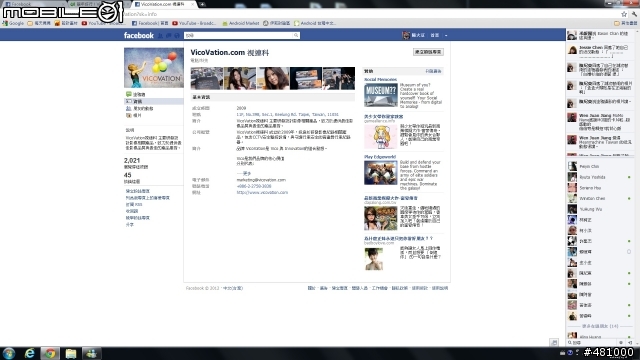Screen dimensions: 640x360
Task: Open the account dropdown arrow in the blue bar
Action: pos(446,36)
